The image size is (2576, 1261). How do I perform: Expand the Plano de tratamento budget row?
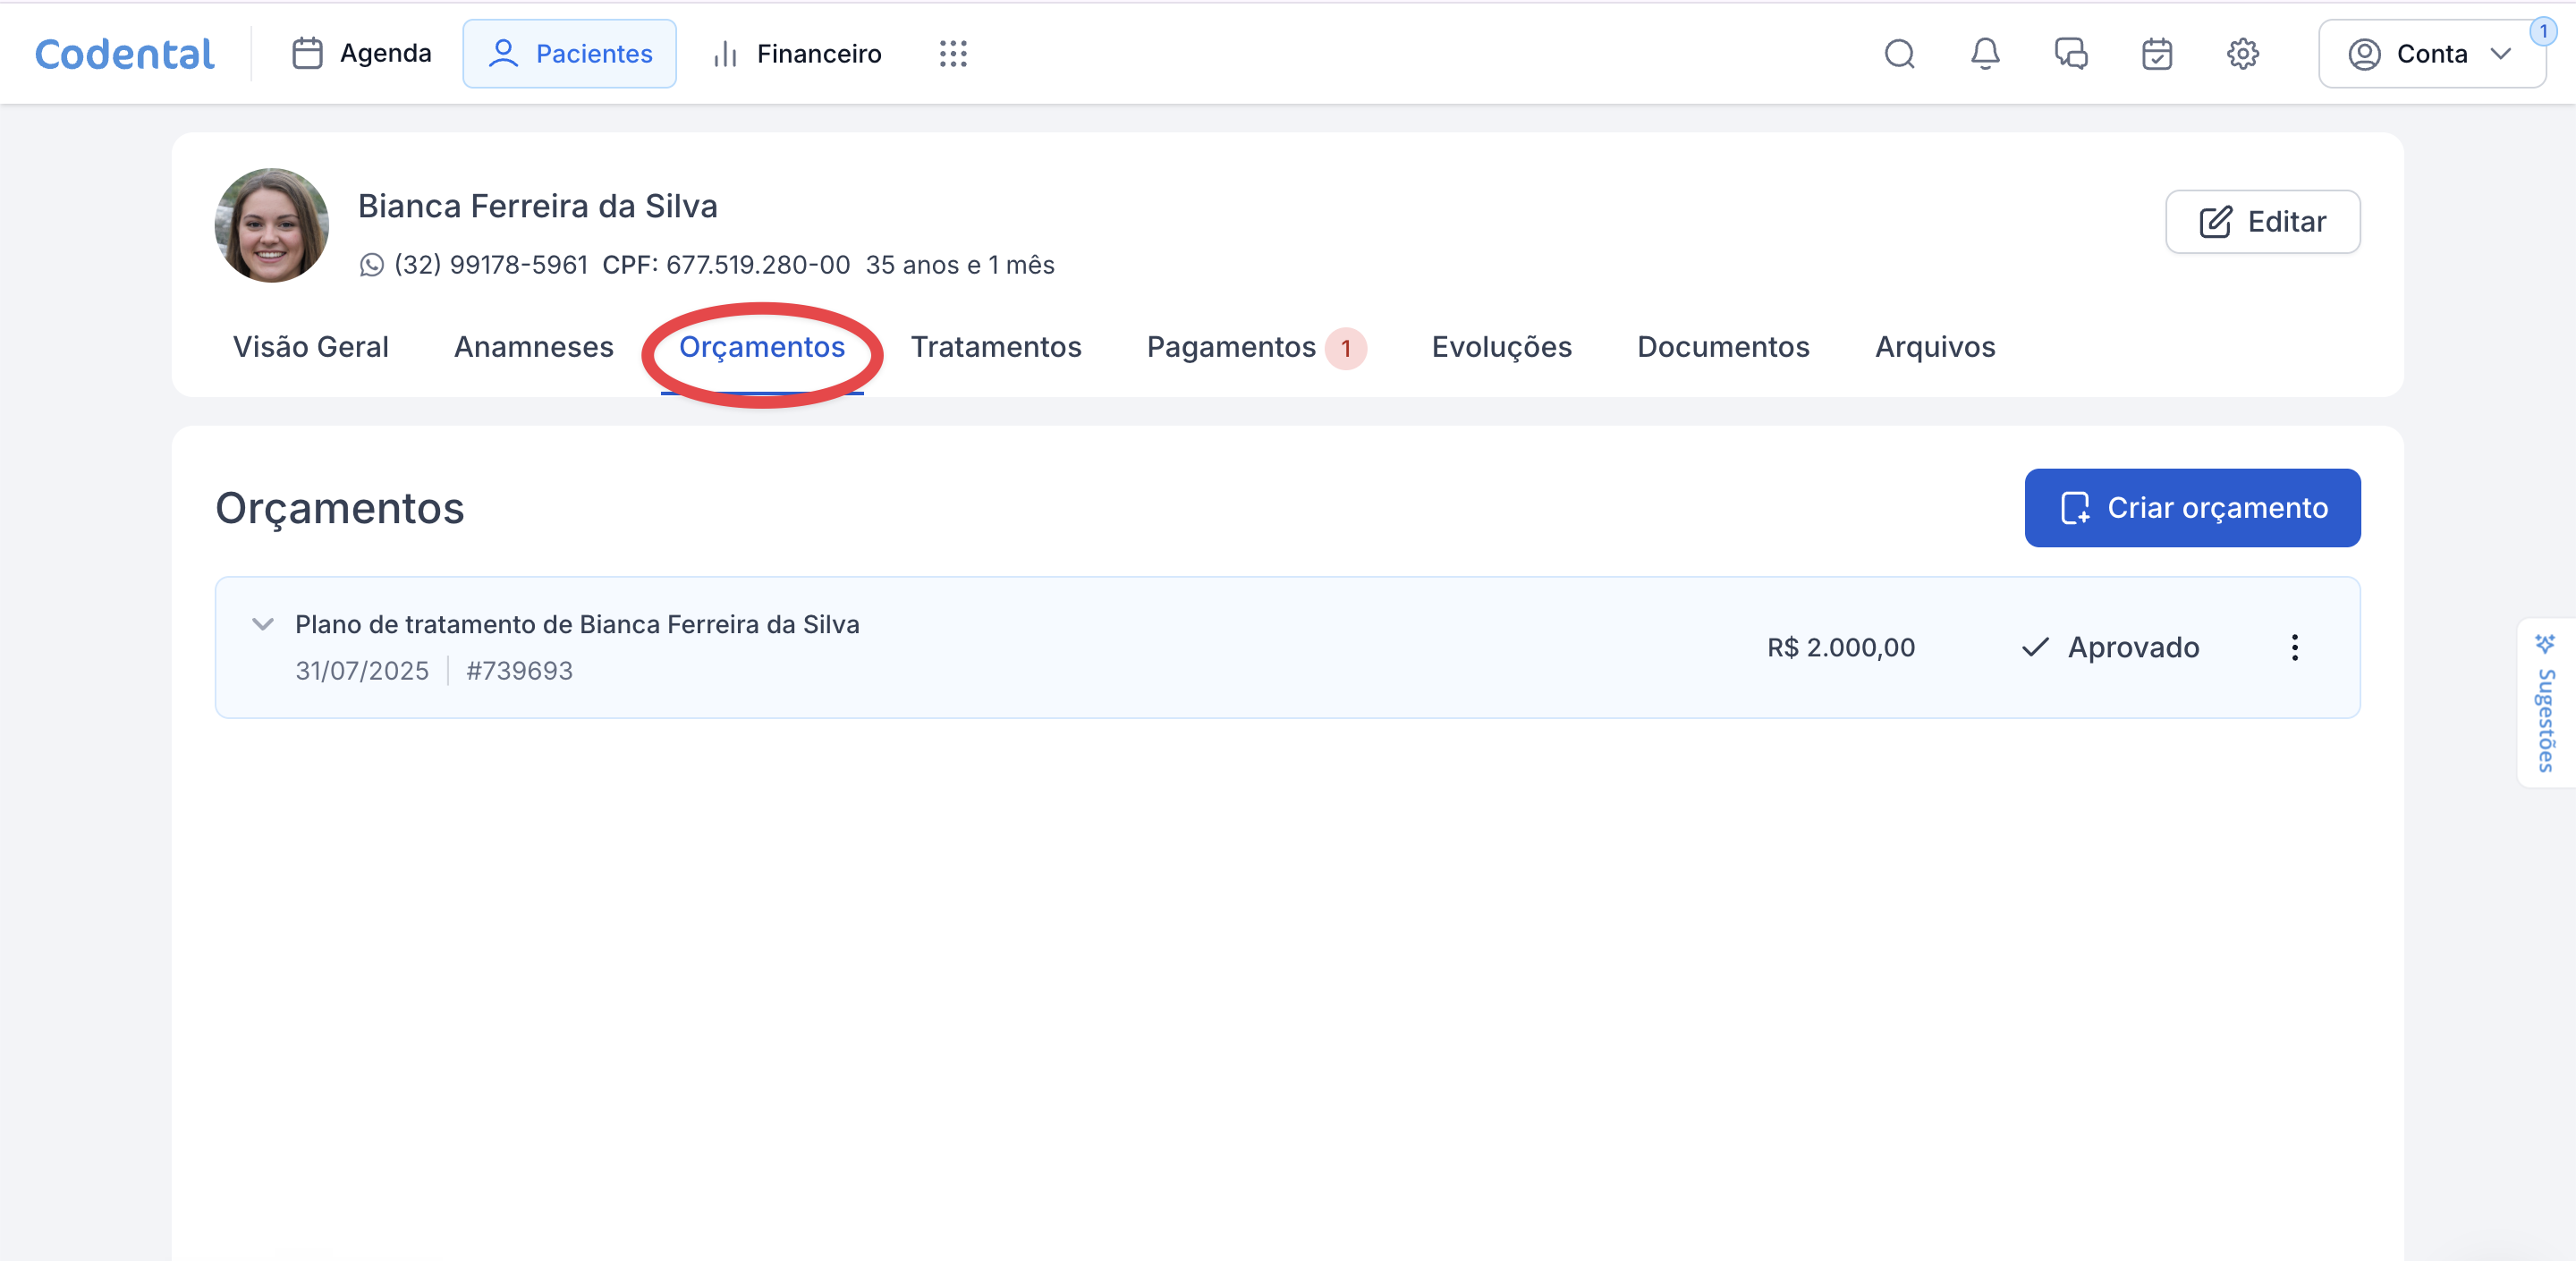pyautogui.click(x=262, y=625)
